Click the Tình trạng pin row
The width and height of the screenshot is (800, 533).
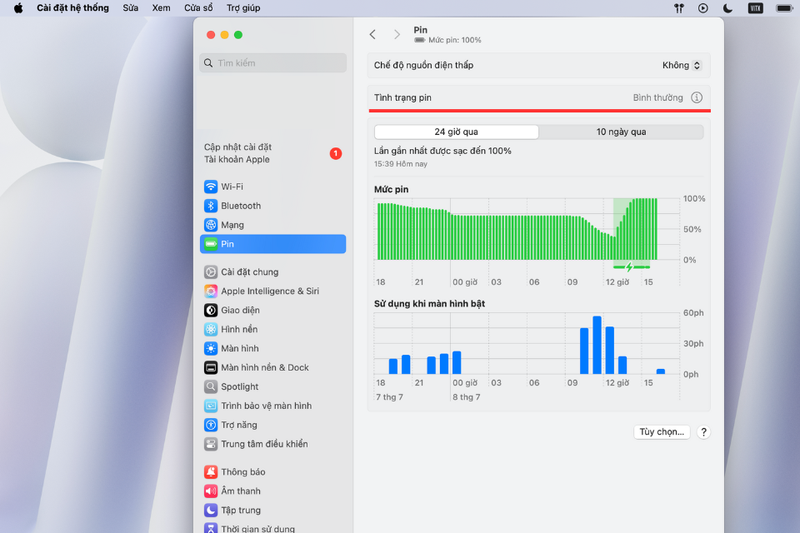[x=539, y=97]
